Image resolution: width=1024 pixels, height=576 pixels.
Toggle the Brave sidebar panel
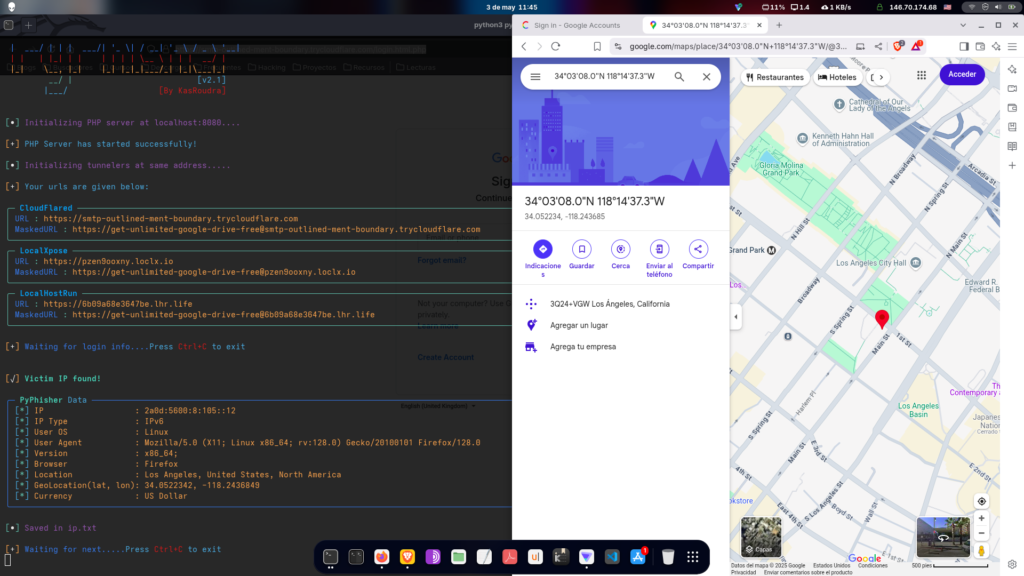[x=964, y=46]
